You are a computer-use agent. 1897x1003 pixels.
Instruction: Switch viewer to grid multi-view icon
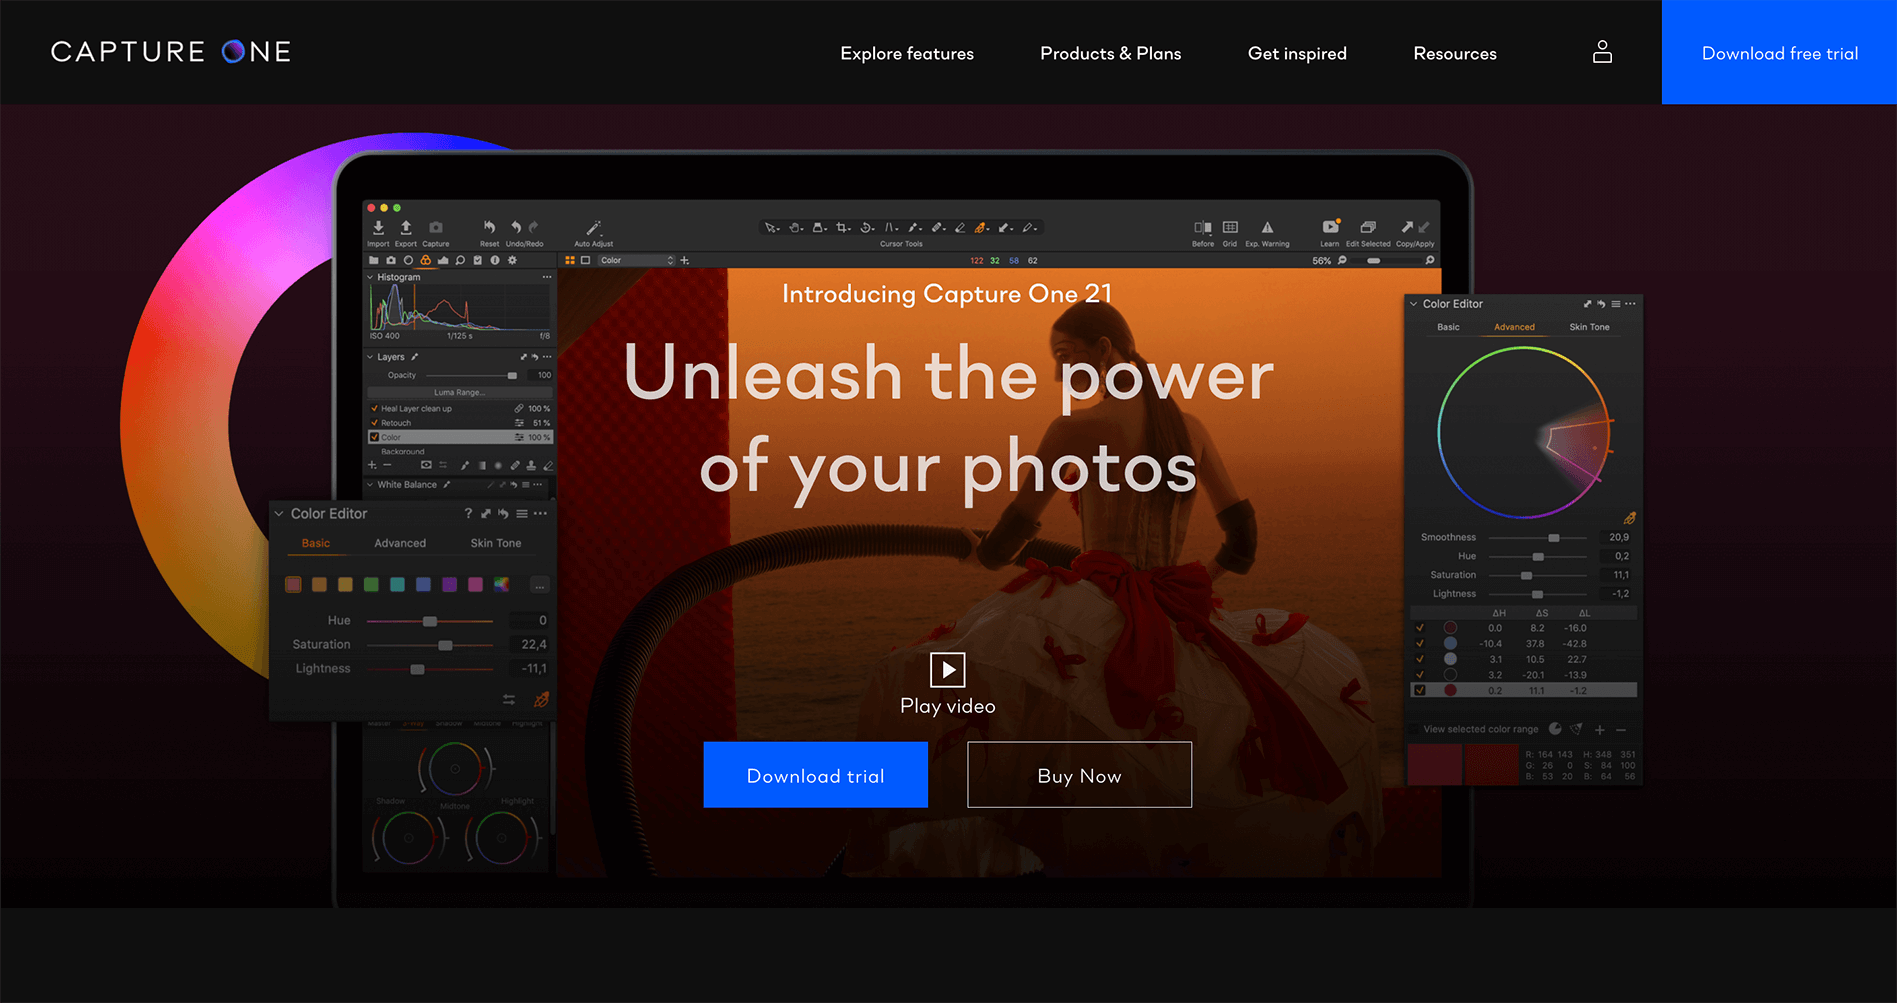pyautogui.click(x=570, y=260)
